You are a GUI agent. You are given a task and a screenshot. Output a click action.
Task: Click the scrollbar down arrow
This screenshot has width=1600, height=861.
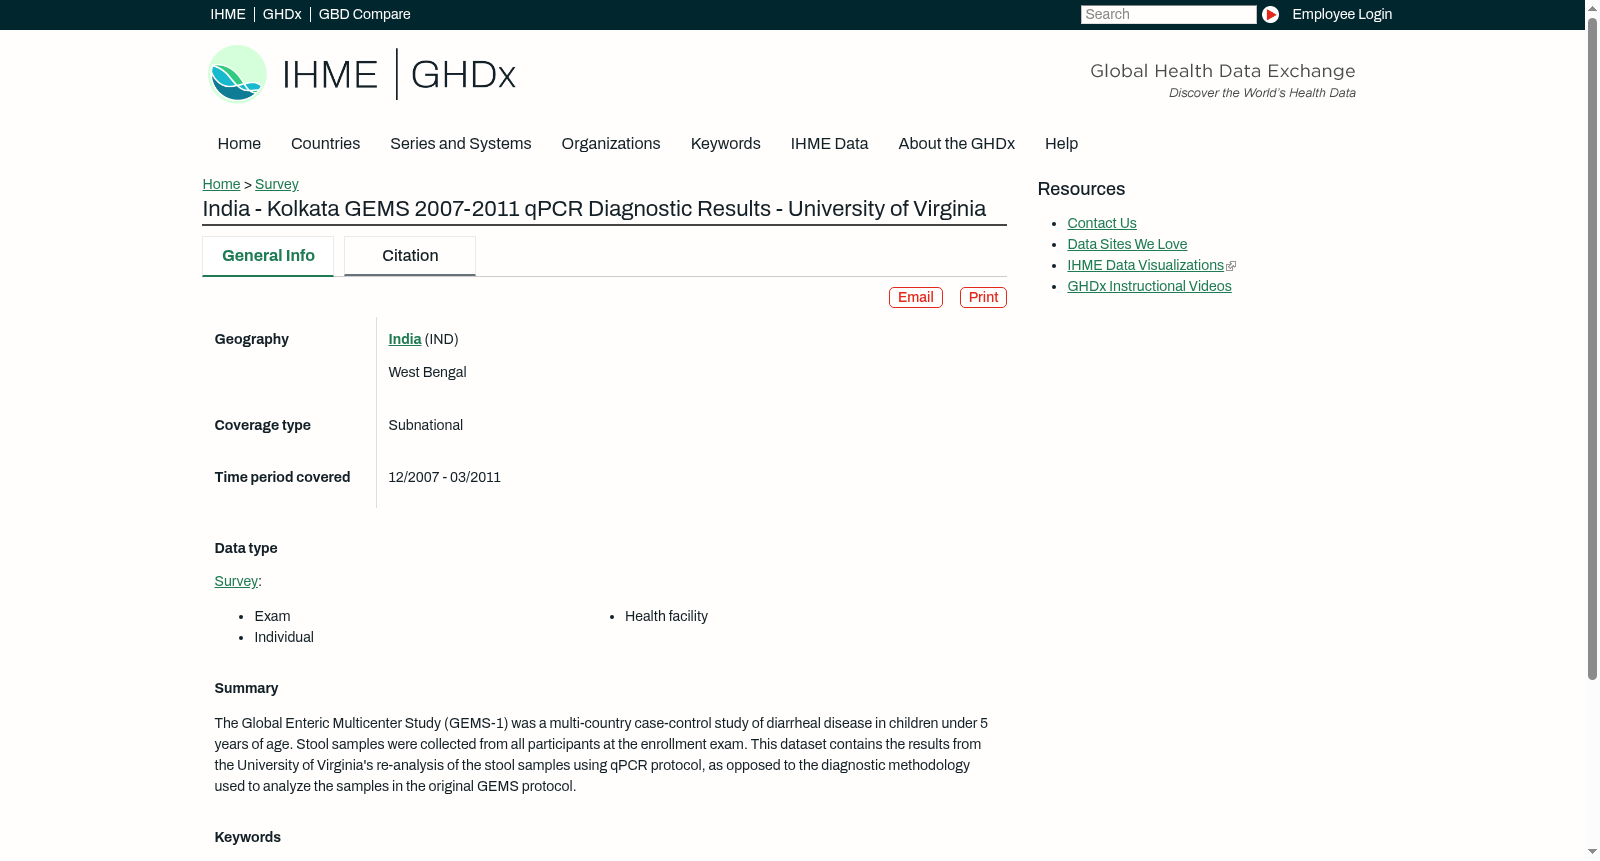1592,853
